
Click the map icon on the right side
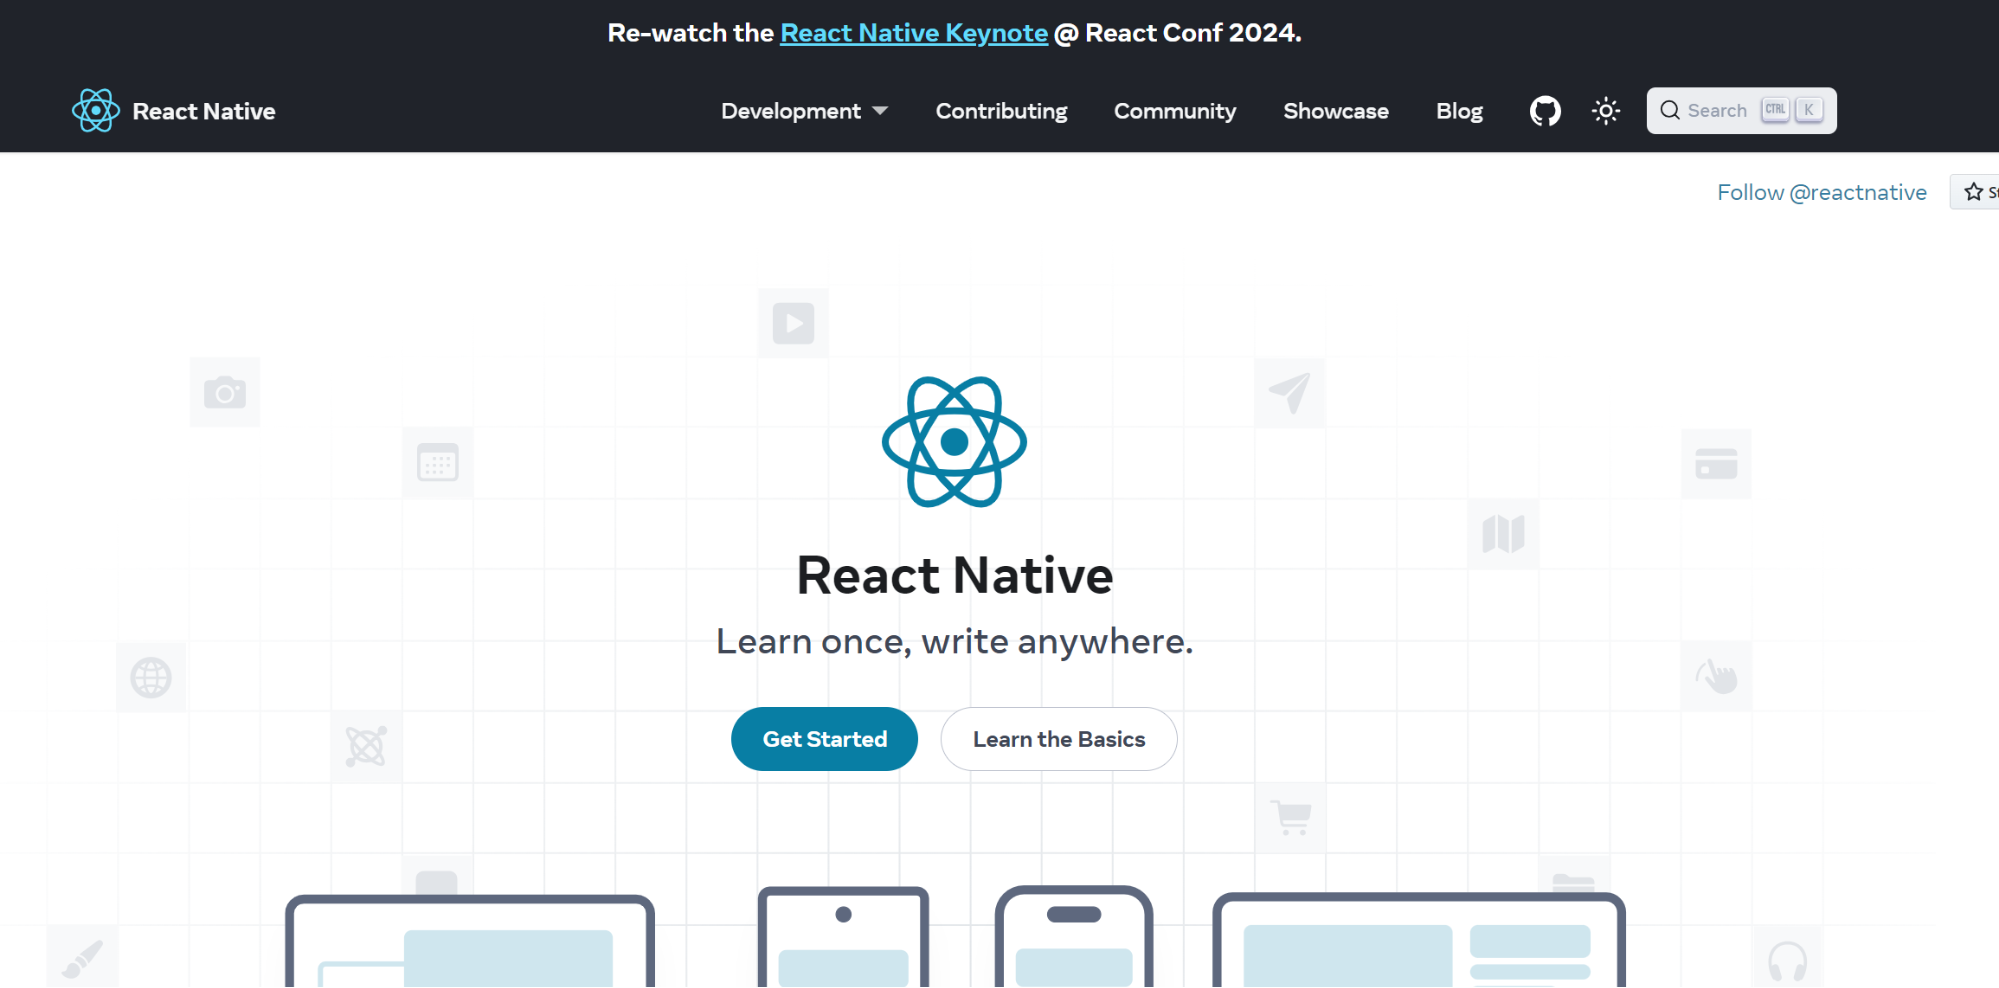click(1503, 535)
